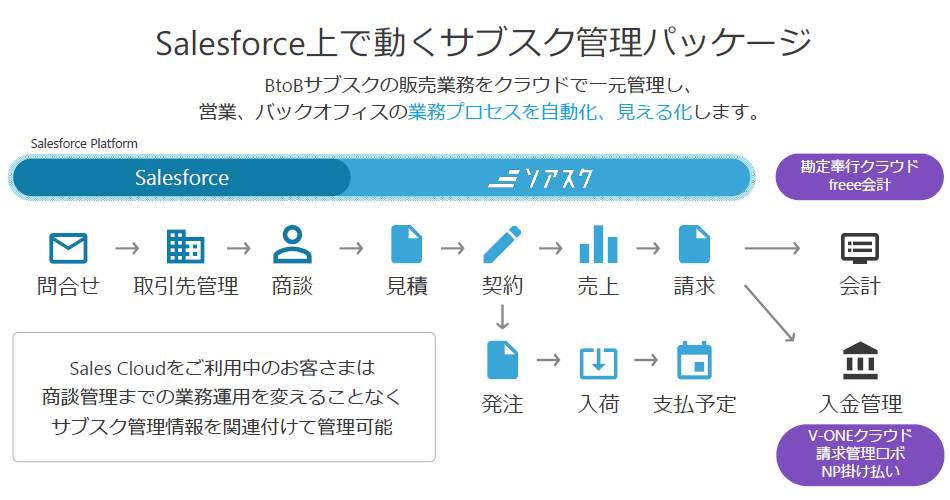Image resolution: width=950 pixels, height=500 pixels.
Task: Open the document icon for 見積
Action: (407, 244)
